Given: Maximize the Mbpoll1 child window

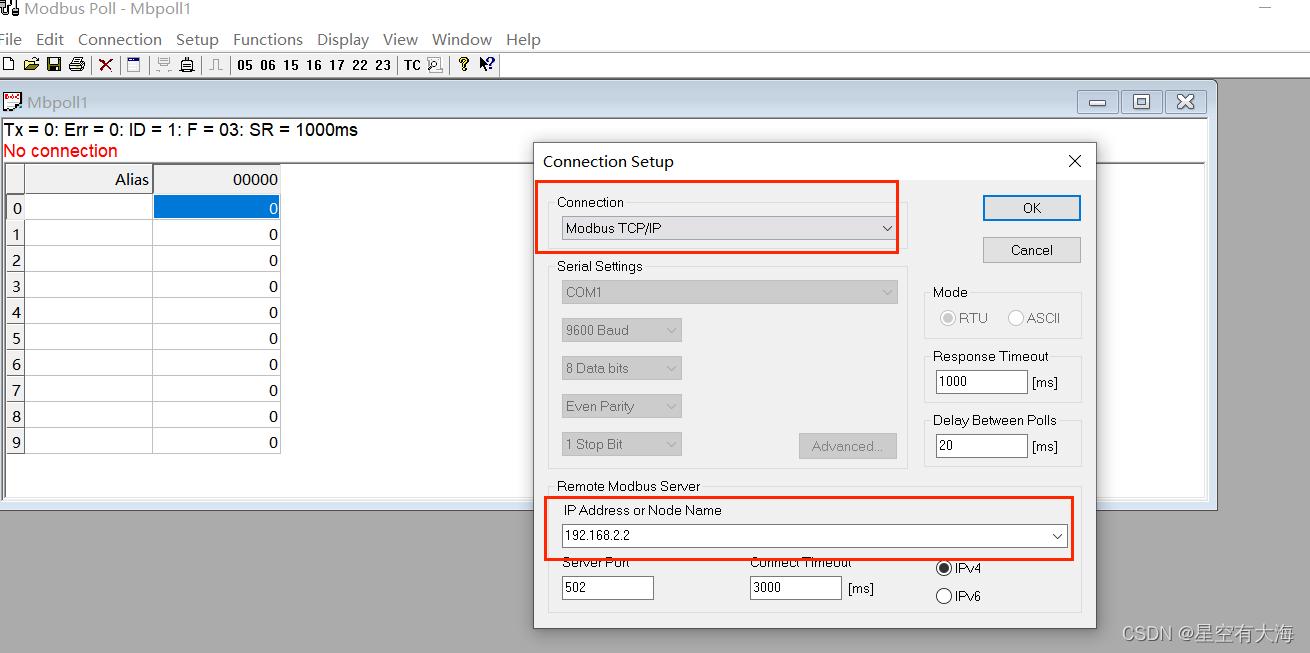Looking at the screenshot, I should tap(1141, 102).
